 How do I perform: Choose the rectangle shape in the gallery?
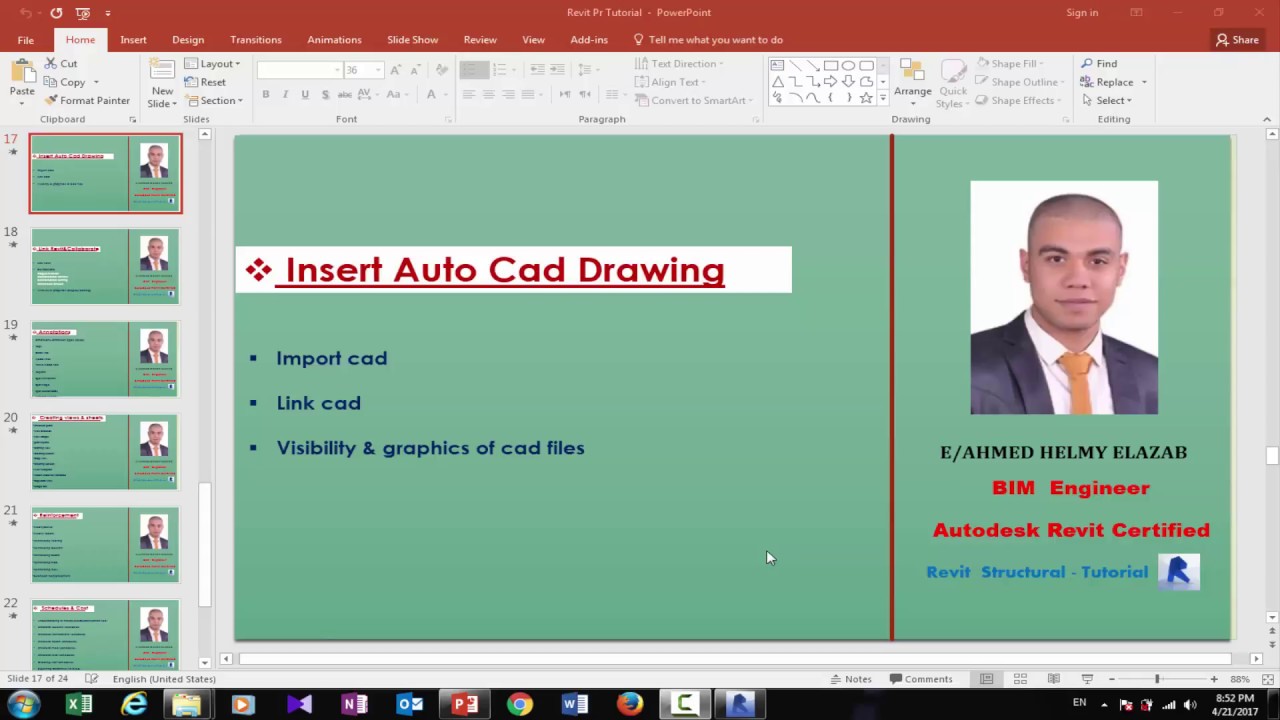pyautogui.click(x=831, y=65)
